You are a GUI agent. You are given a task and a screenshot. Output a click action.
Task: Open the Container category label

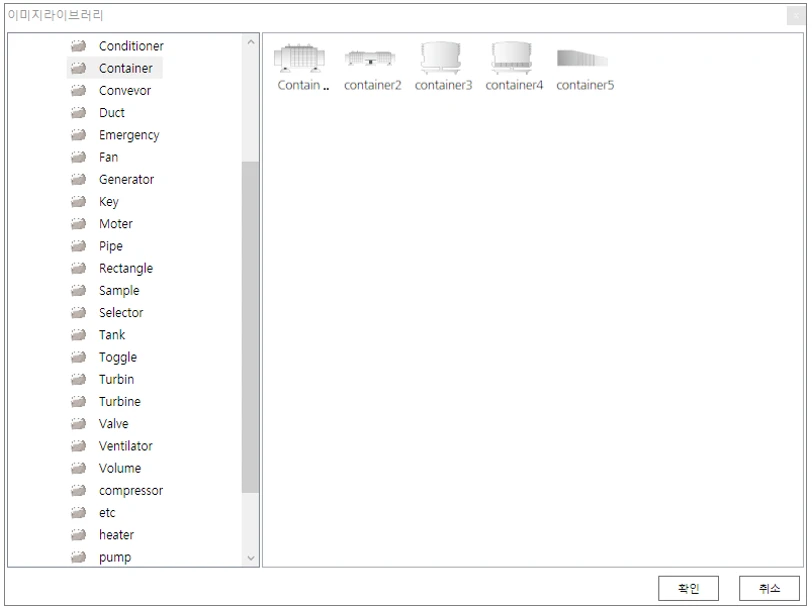(126, 68)
